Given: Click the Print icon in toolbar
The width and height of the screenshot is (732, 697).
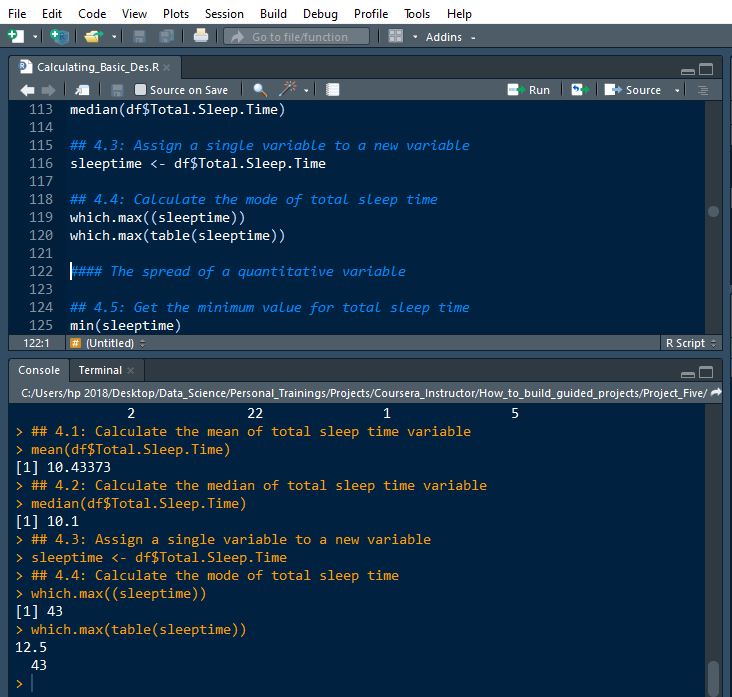Looking at the screenshot, I should 201,36.
